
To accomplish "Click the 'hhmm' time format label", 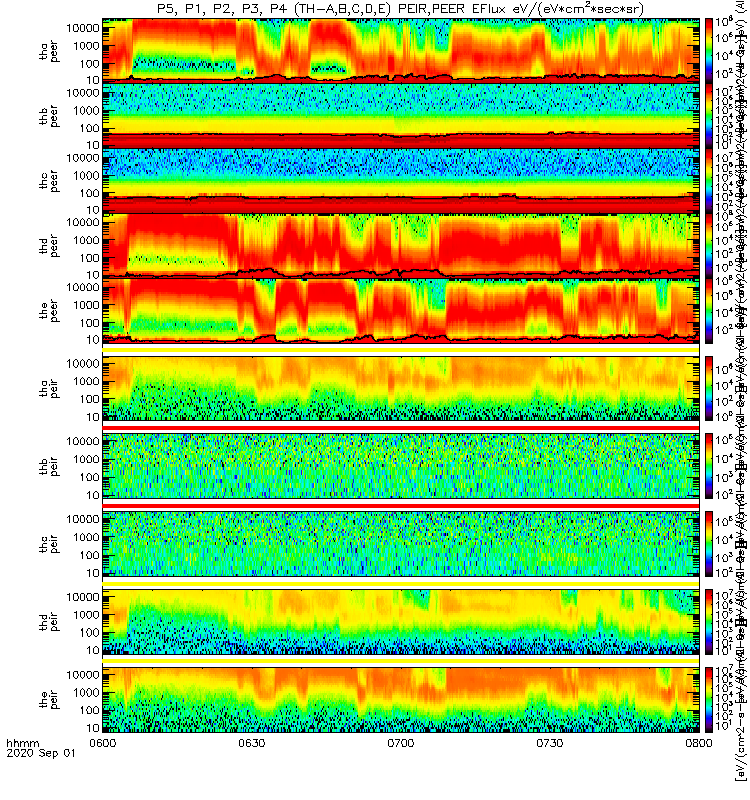I will [x=22, y=743].
